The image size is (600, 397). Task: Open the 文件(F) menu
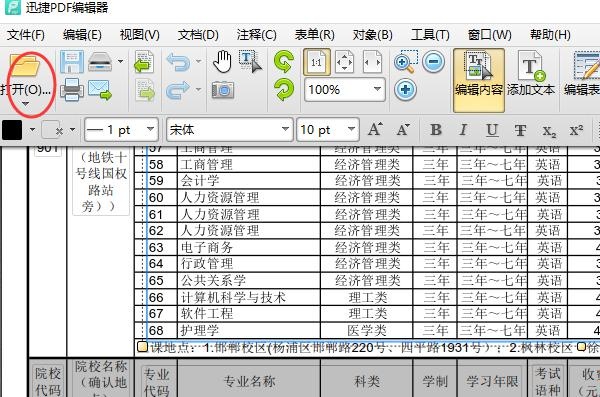point(26,35)
